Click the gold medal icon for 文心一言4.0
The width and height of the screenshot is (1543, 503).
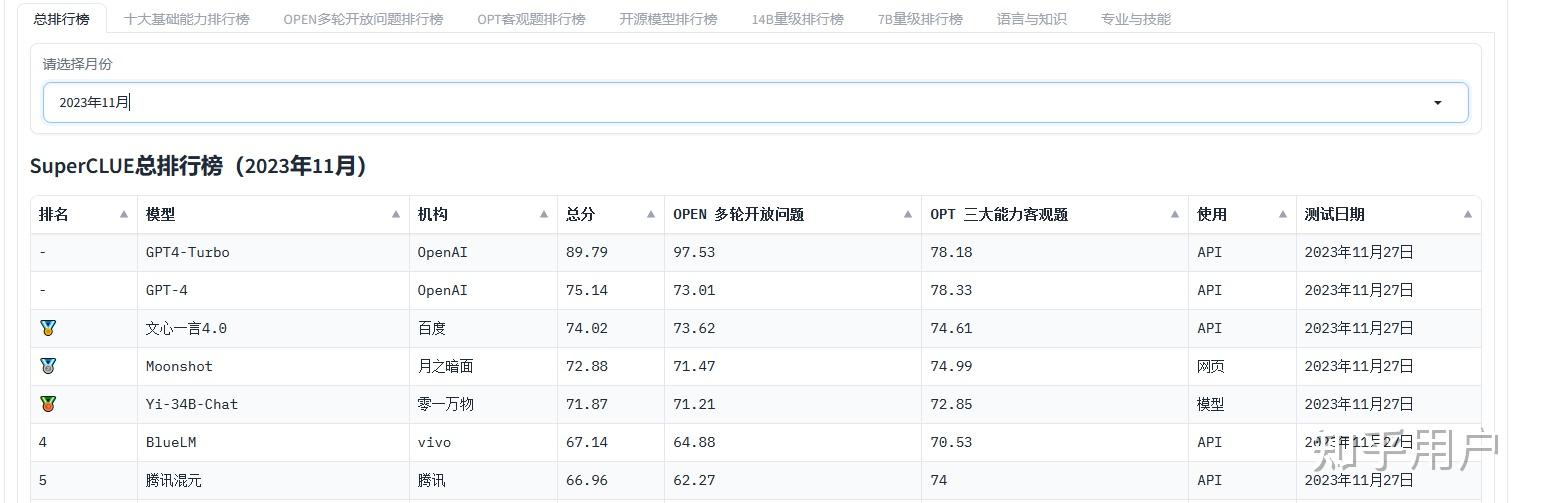(48, 328)
